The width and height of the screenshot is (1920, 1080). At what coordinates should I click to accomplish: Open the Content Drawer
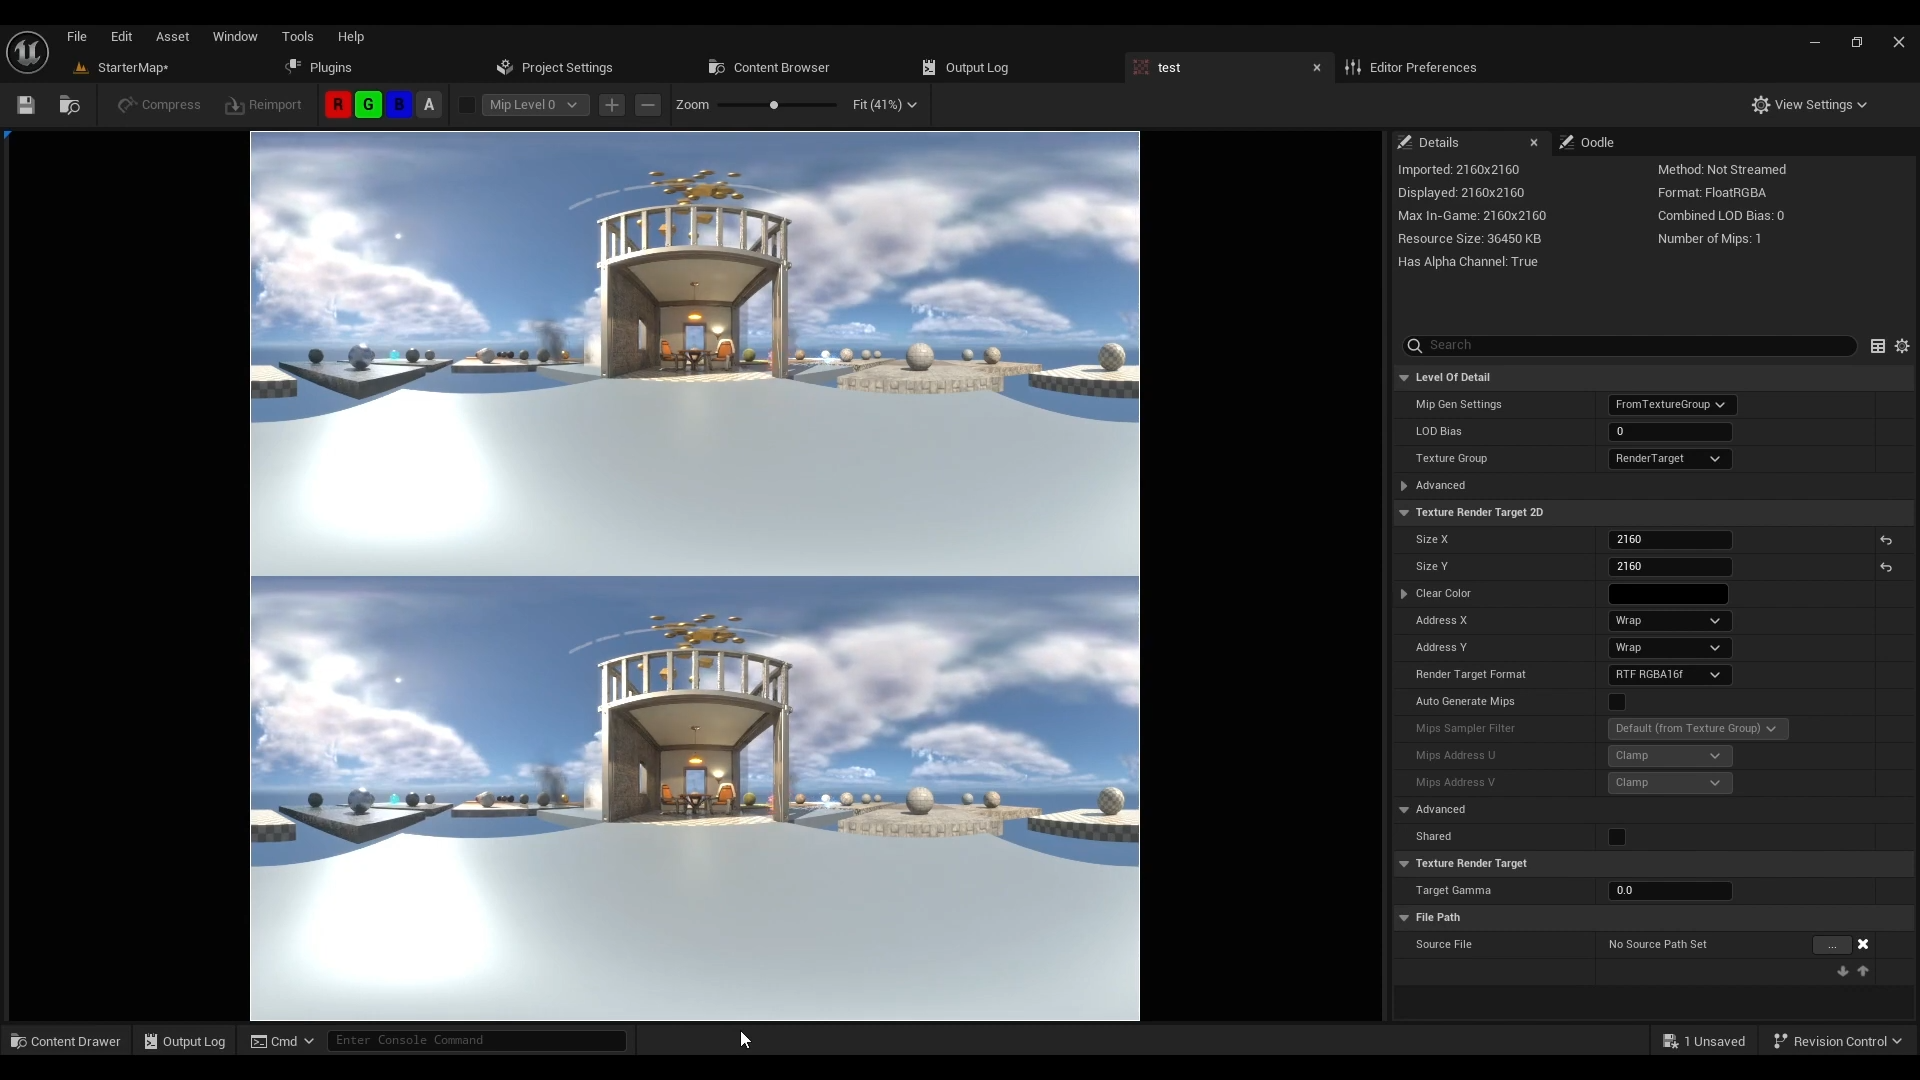[x=65, y=1041]
